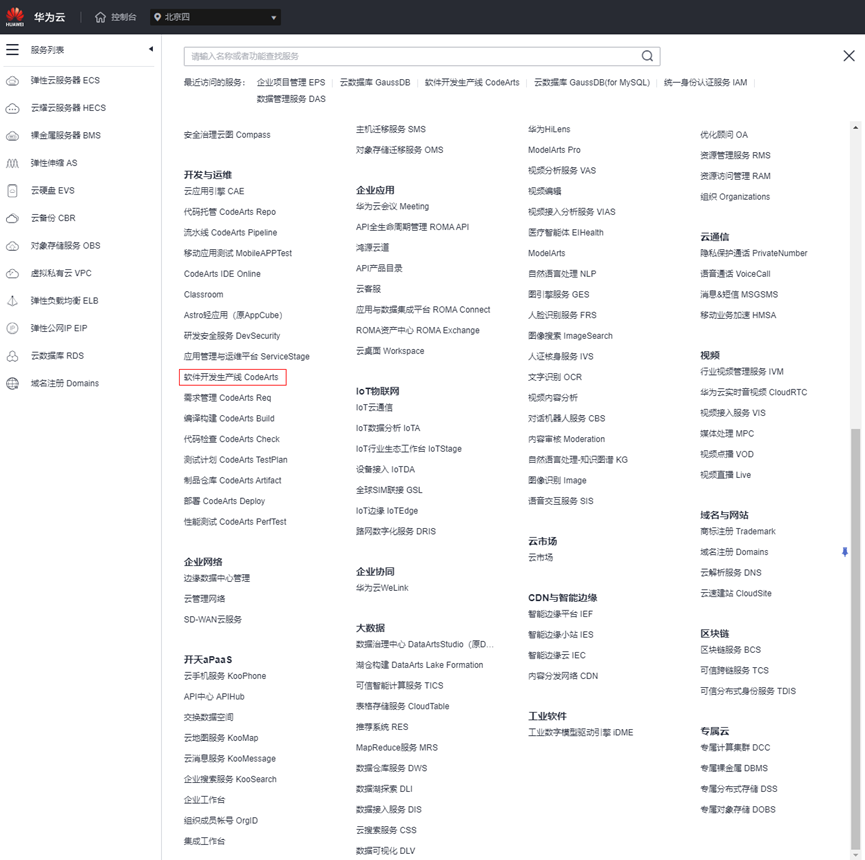Click the service search magnifier icon
865x860 pixels.
coord(647,56)
